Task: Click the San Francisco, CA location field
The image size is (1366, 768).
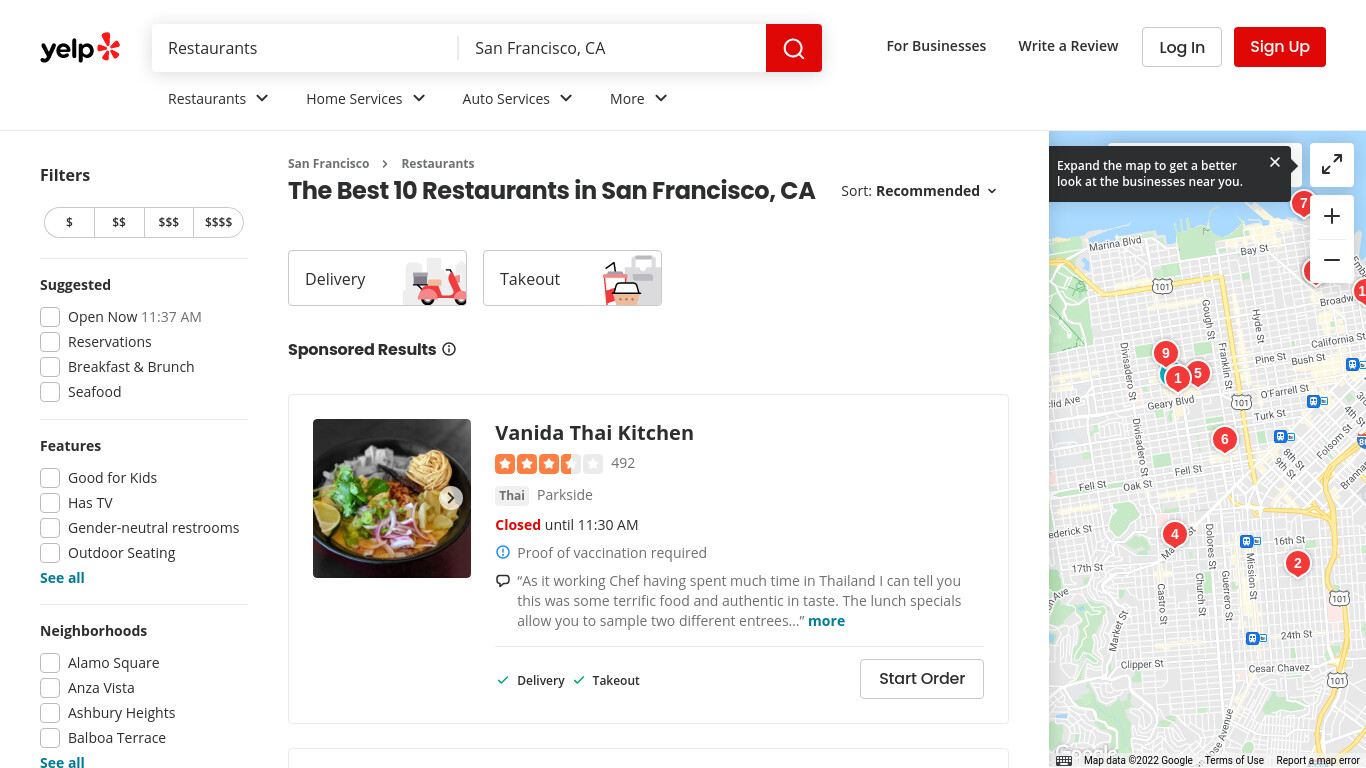Action: tap(612, 48)
